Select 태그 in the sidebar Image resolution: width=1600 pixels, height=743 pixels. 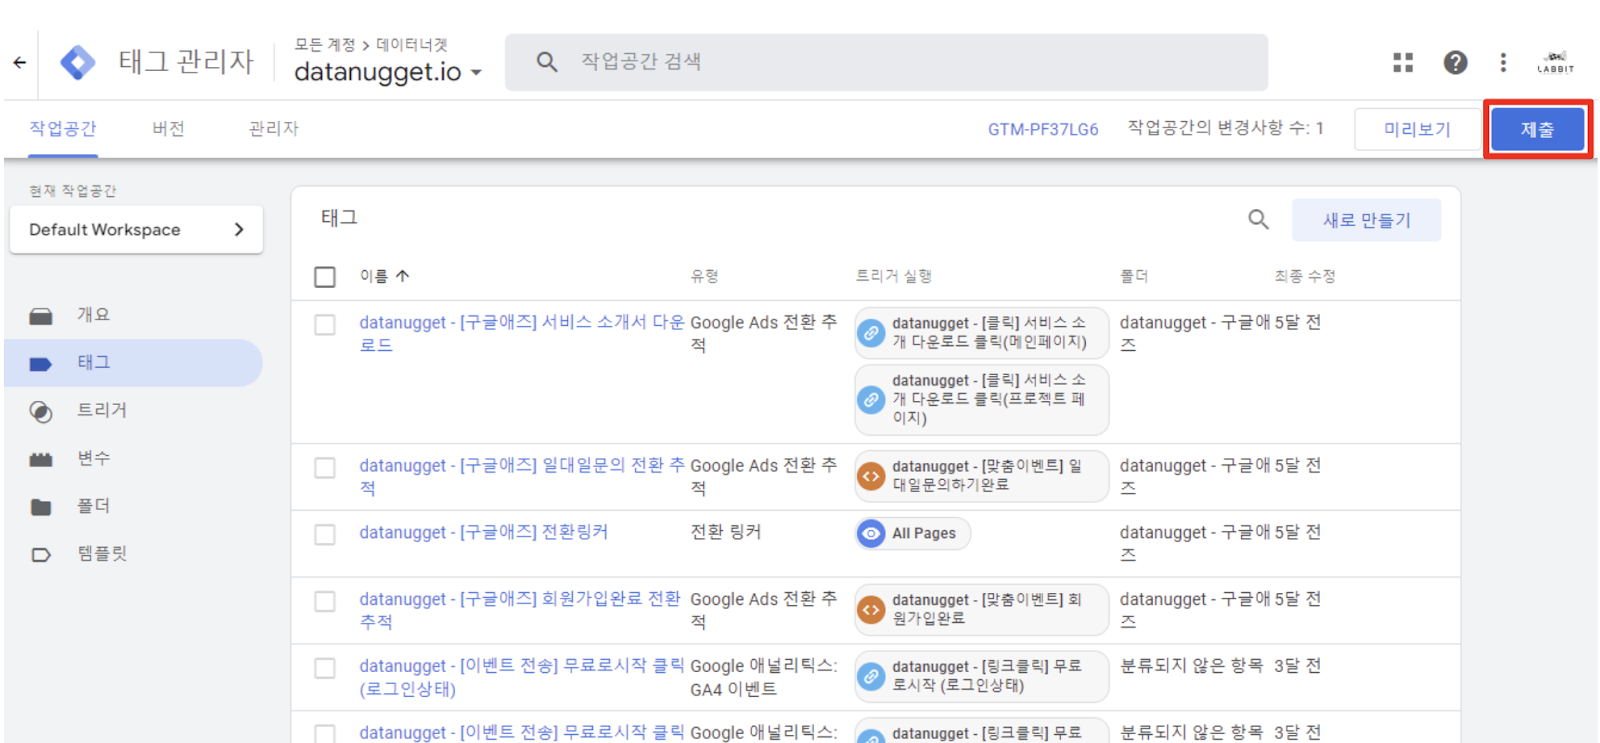pos(133,362)
